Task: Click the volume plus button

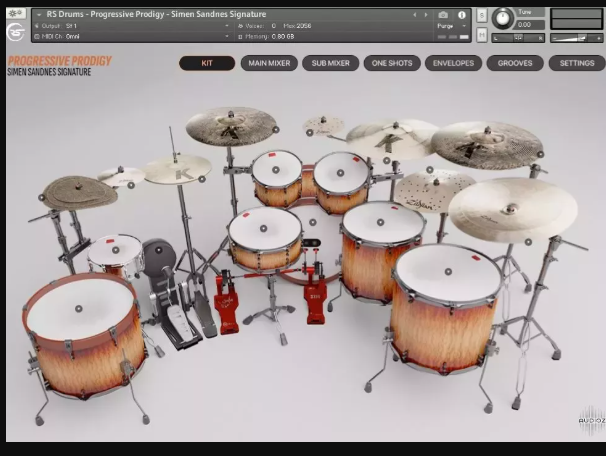Action: pos(599,38)
